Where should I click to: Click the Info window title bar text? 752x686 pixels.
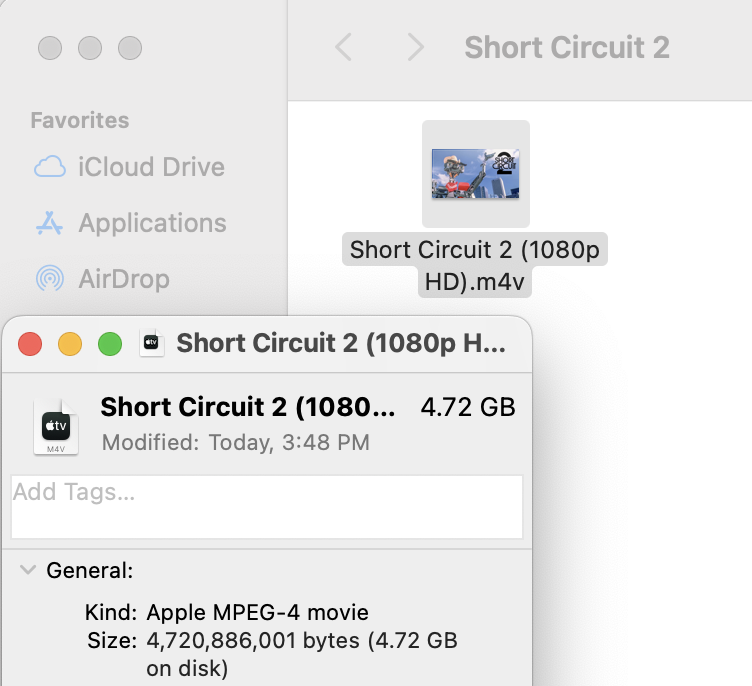point(341,344)
